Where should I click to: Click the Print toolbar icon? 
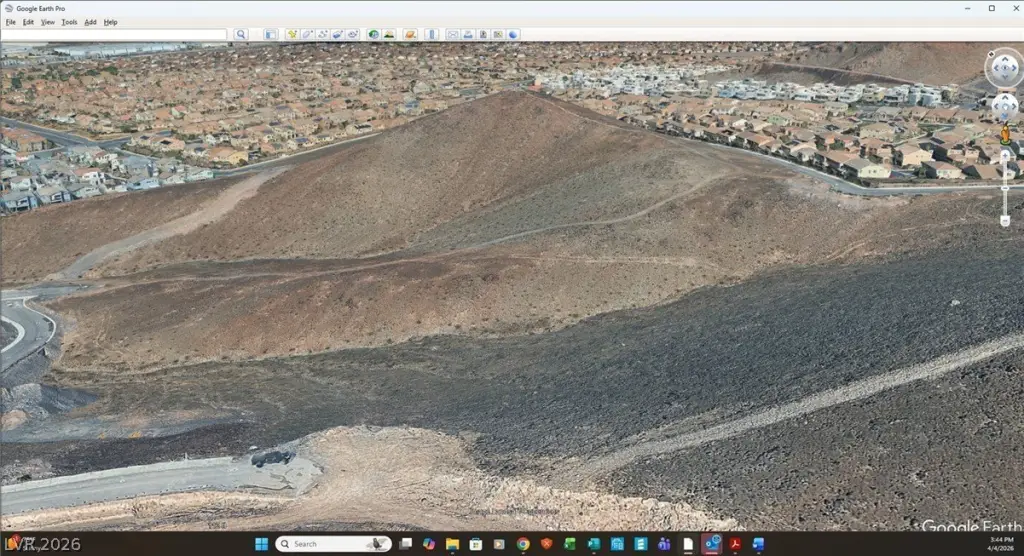[x=468, y=34]
